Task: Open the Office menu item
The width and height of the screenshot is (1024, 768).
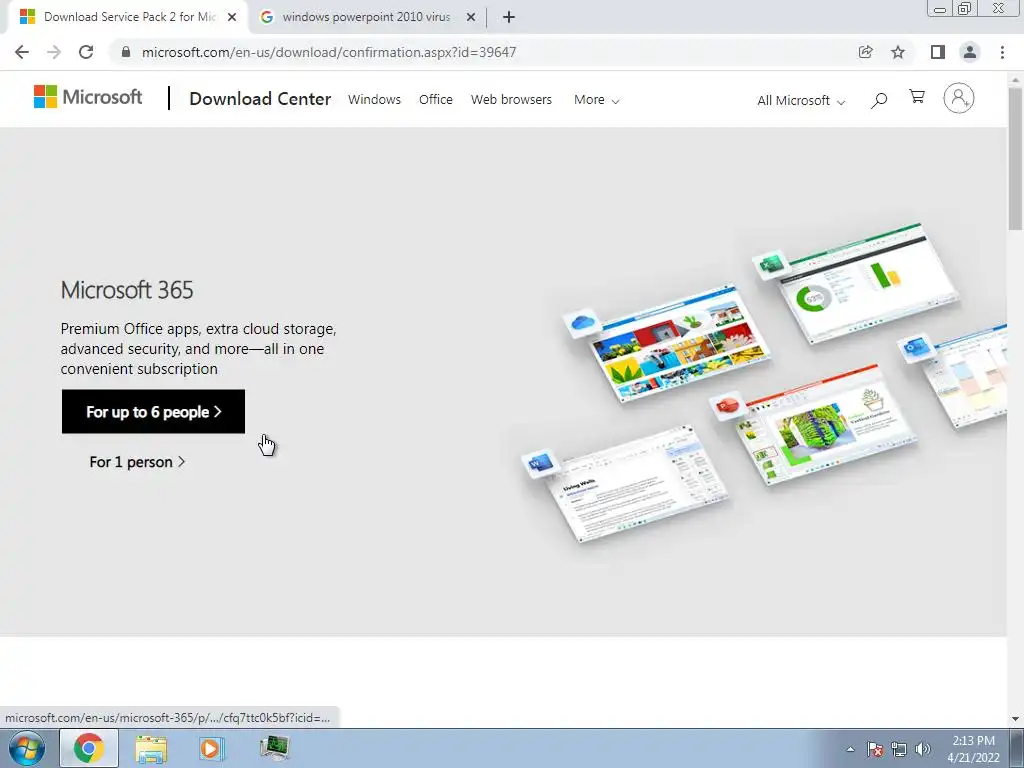Action: pyautogui.click(x=436, y=99)
